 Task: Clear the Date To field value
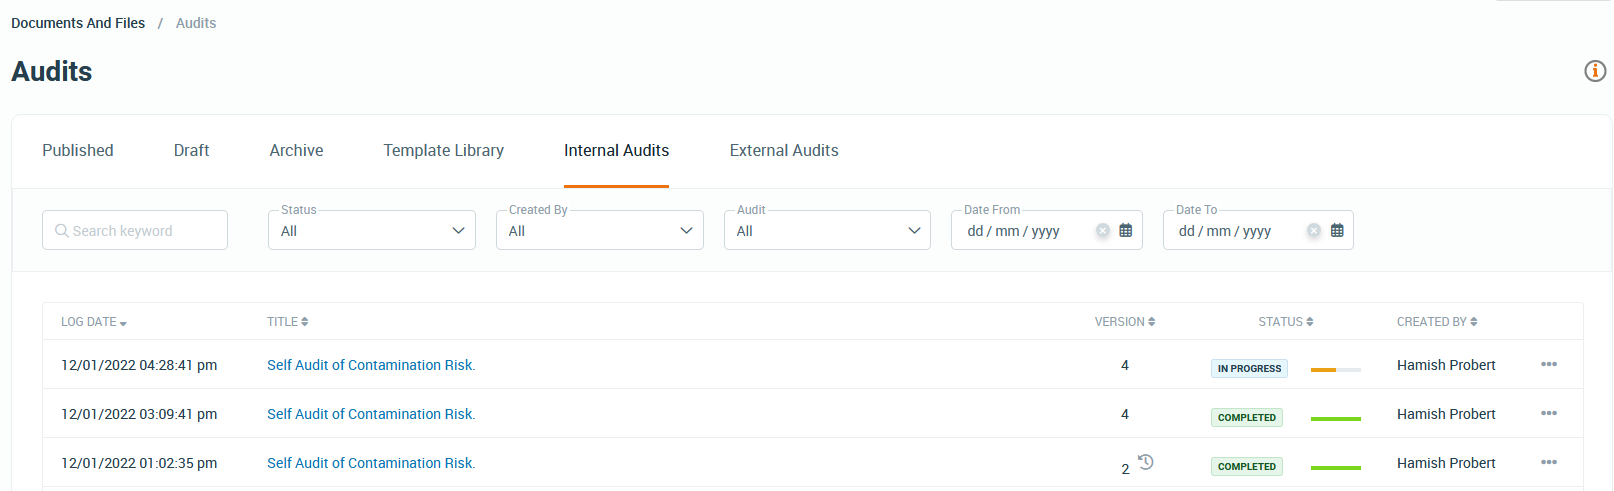(x=1313, y=231)
